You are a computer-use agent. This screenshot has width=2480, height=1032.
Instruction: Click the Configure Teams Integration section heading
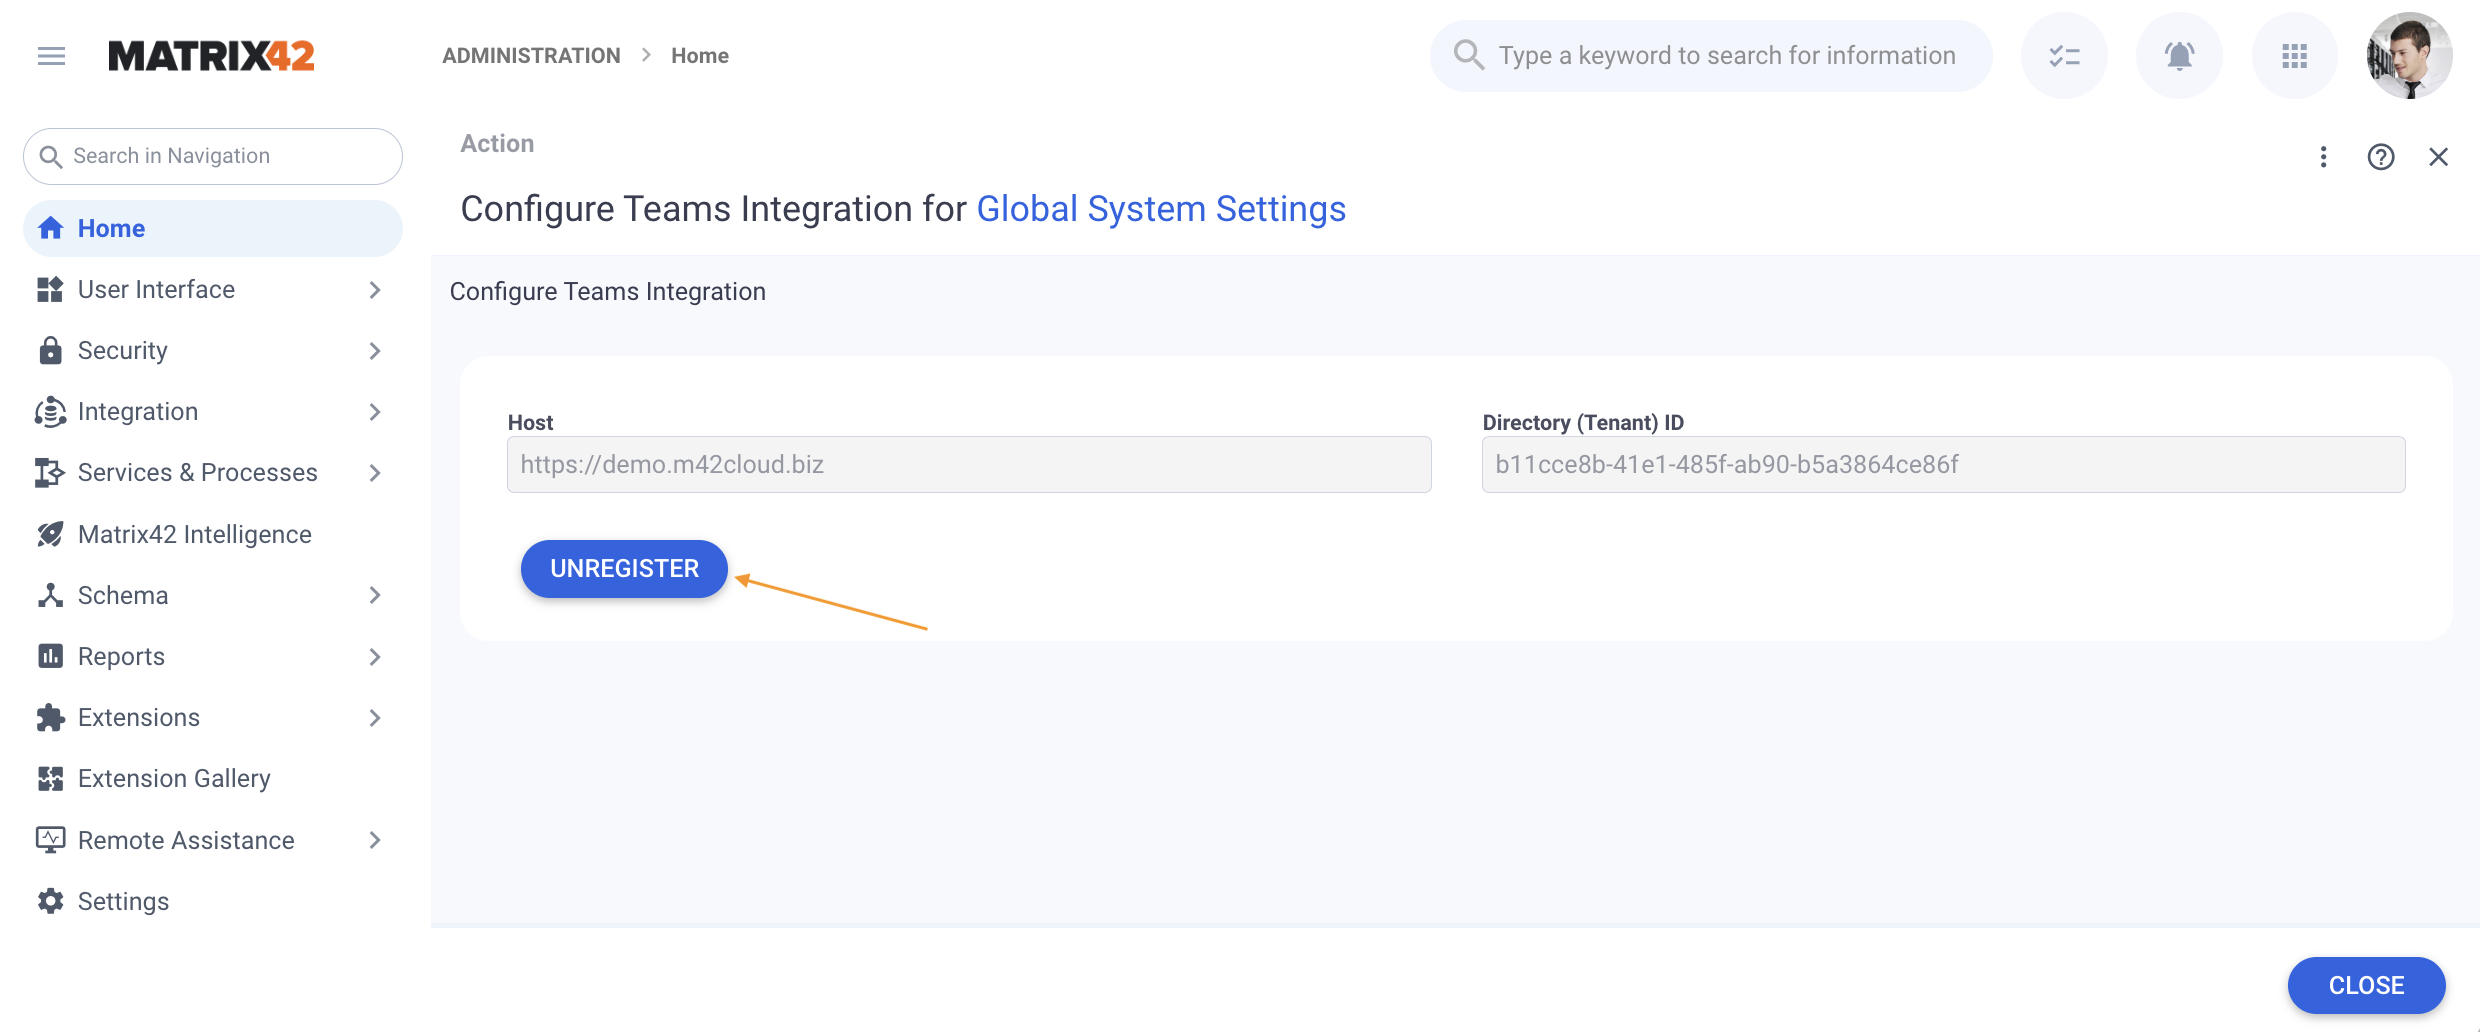(x=608, y=291)
